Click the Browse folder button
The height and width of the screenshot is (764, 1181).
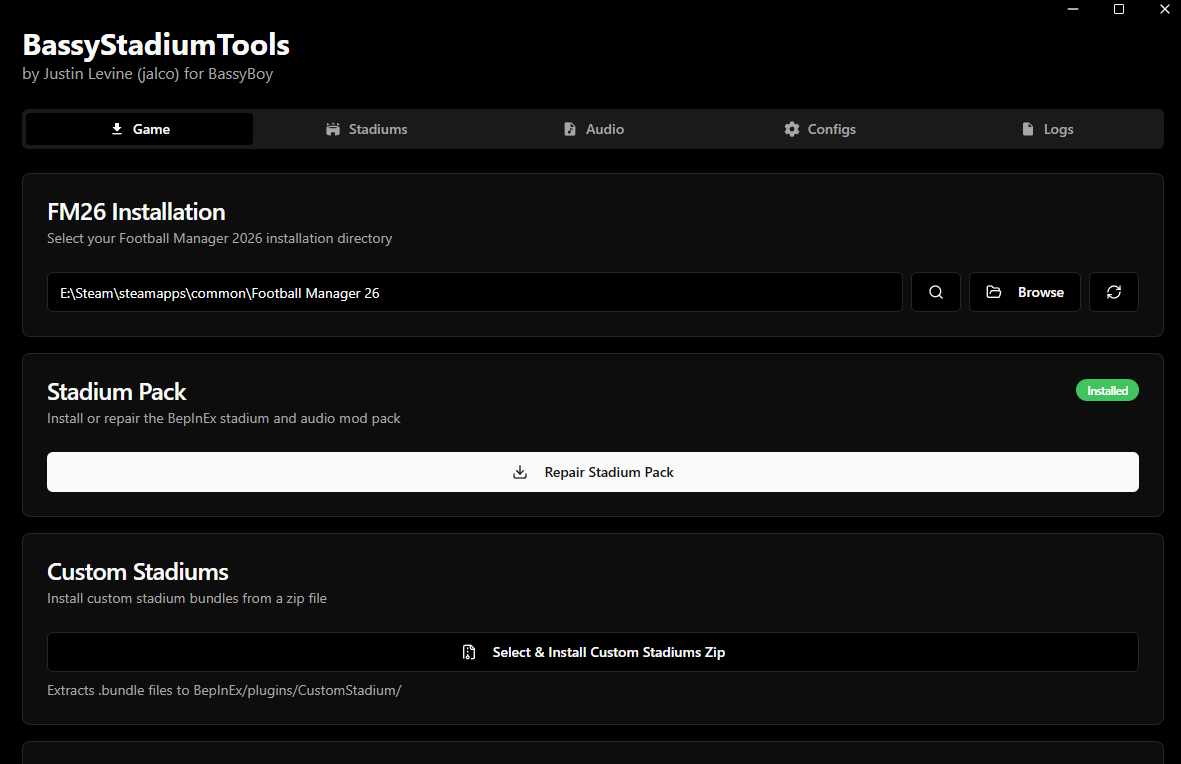[1024, 292]
